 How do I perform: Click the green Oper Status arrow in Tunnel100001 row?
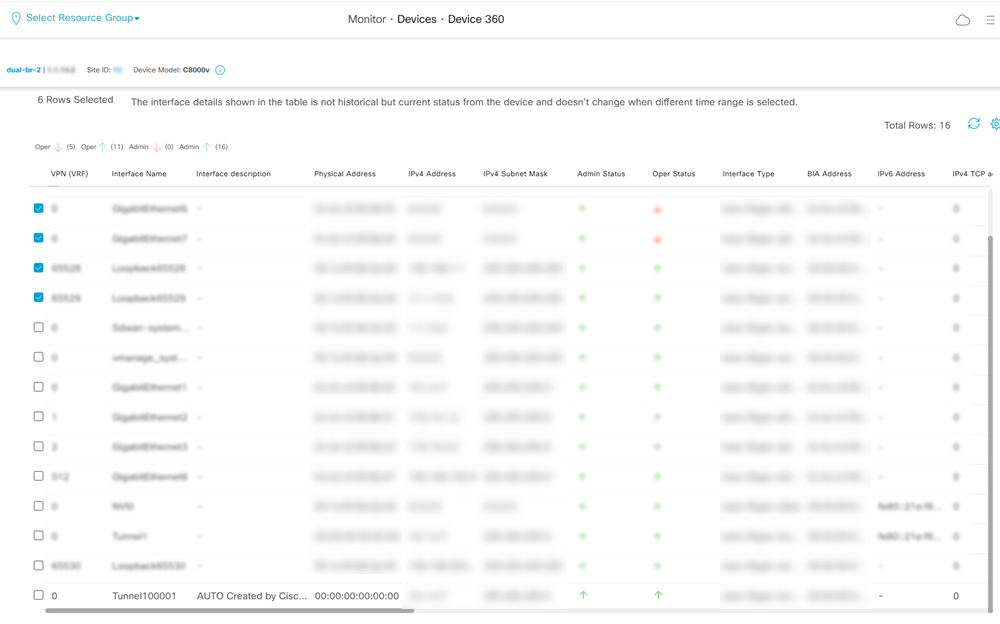click(x=657, y=595)
